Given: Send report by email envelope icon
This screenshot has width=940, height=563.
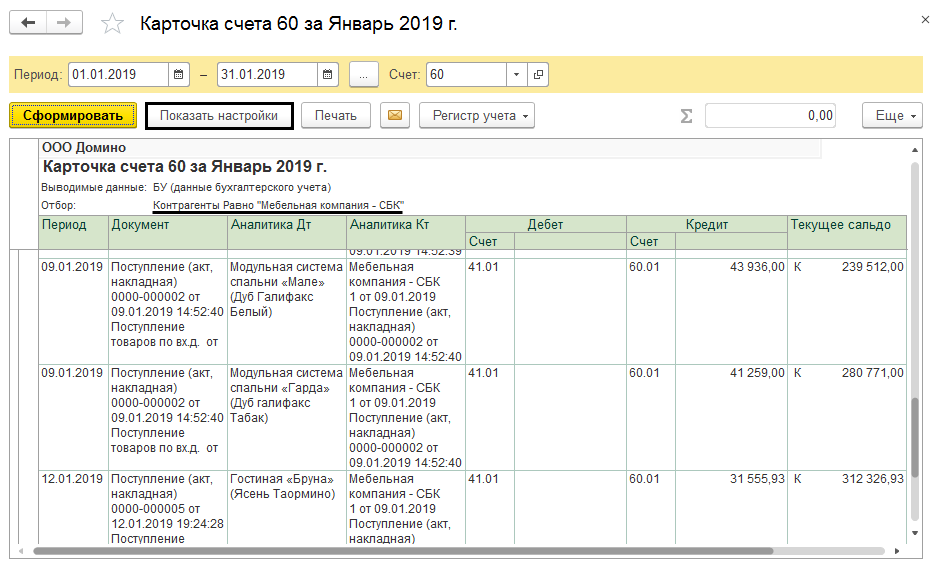Looking at the screenshot, I should tap(395, 116).
